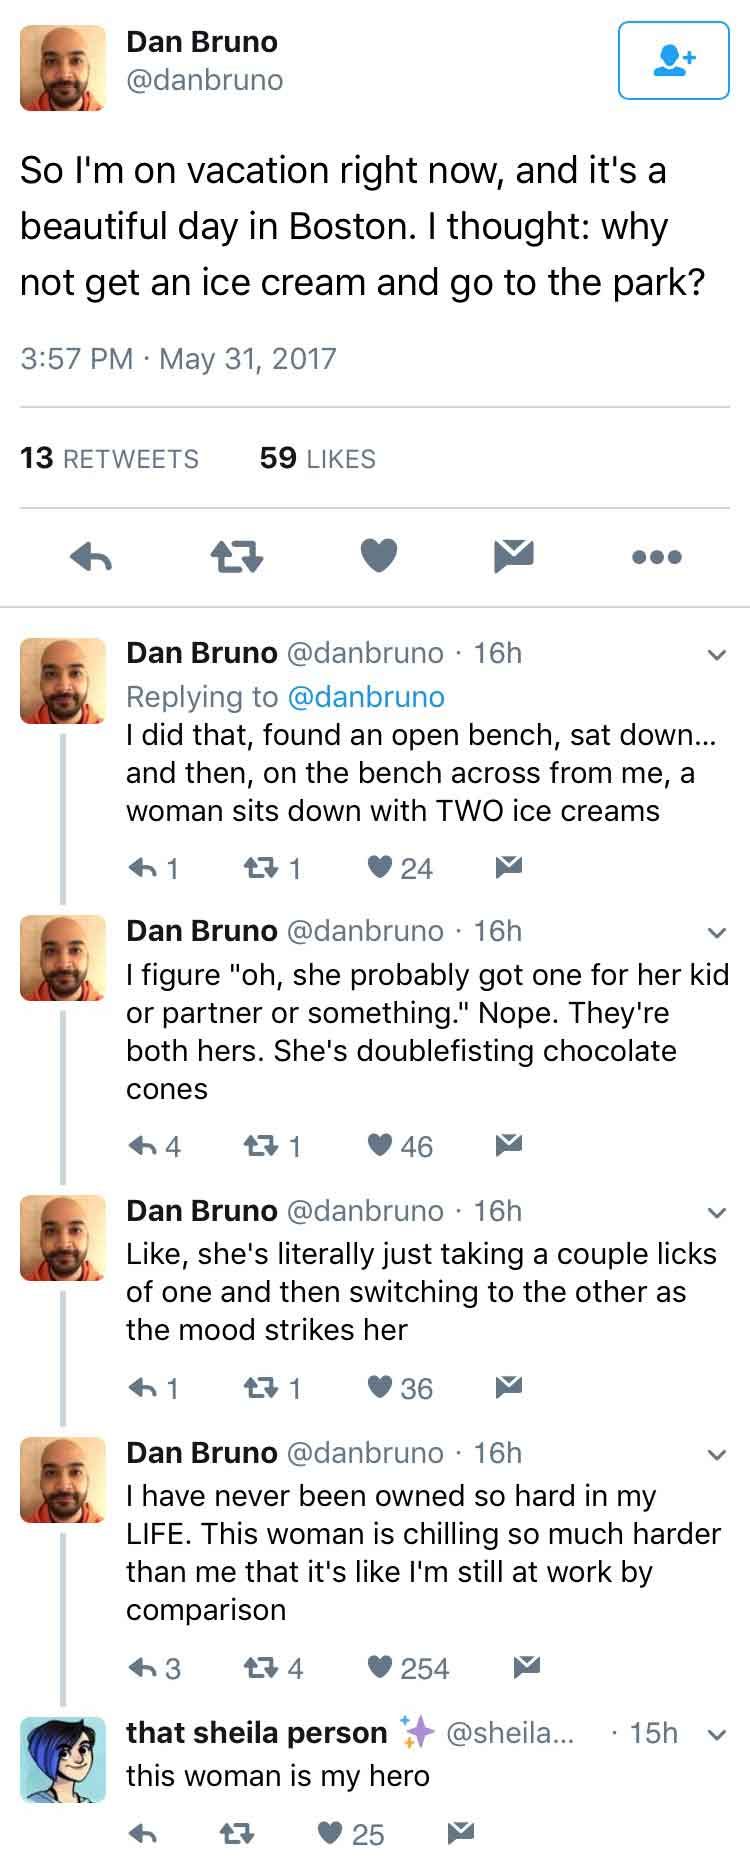Like the tweet with 254 likes

click(380, 1667)
